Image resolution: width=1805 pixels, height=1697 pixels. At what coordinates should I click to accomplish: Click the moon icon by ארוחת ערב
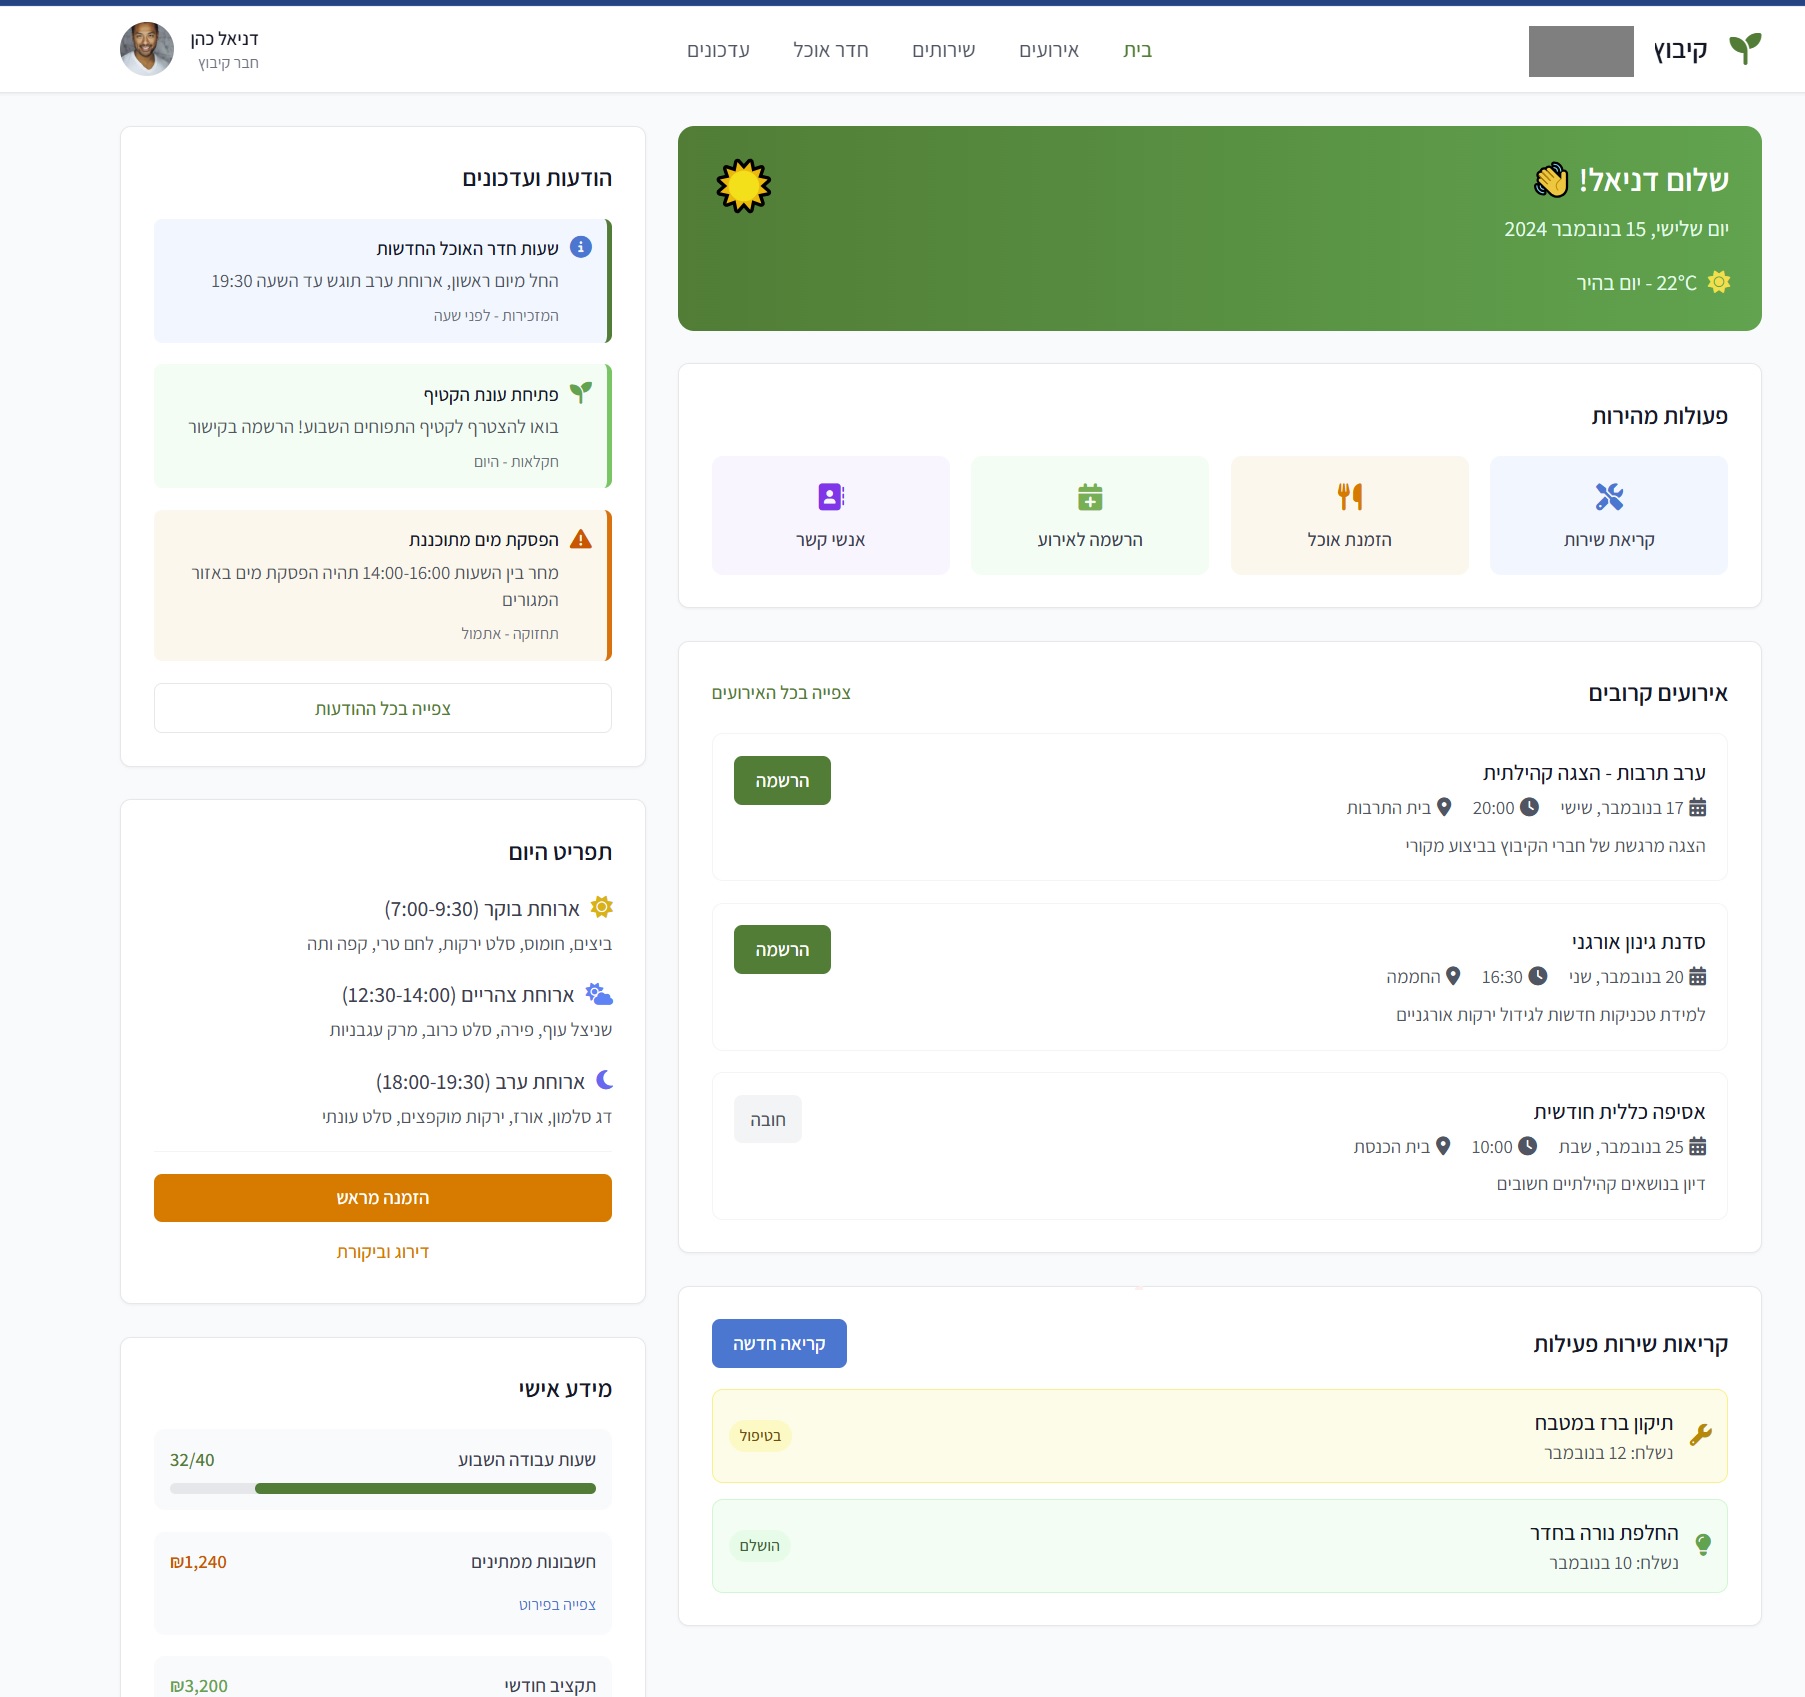coord(604,1080)
